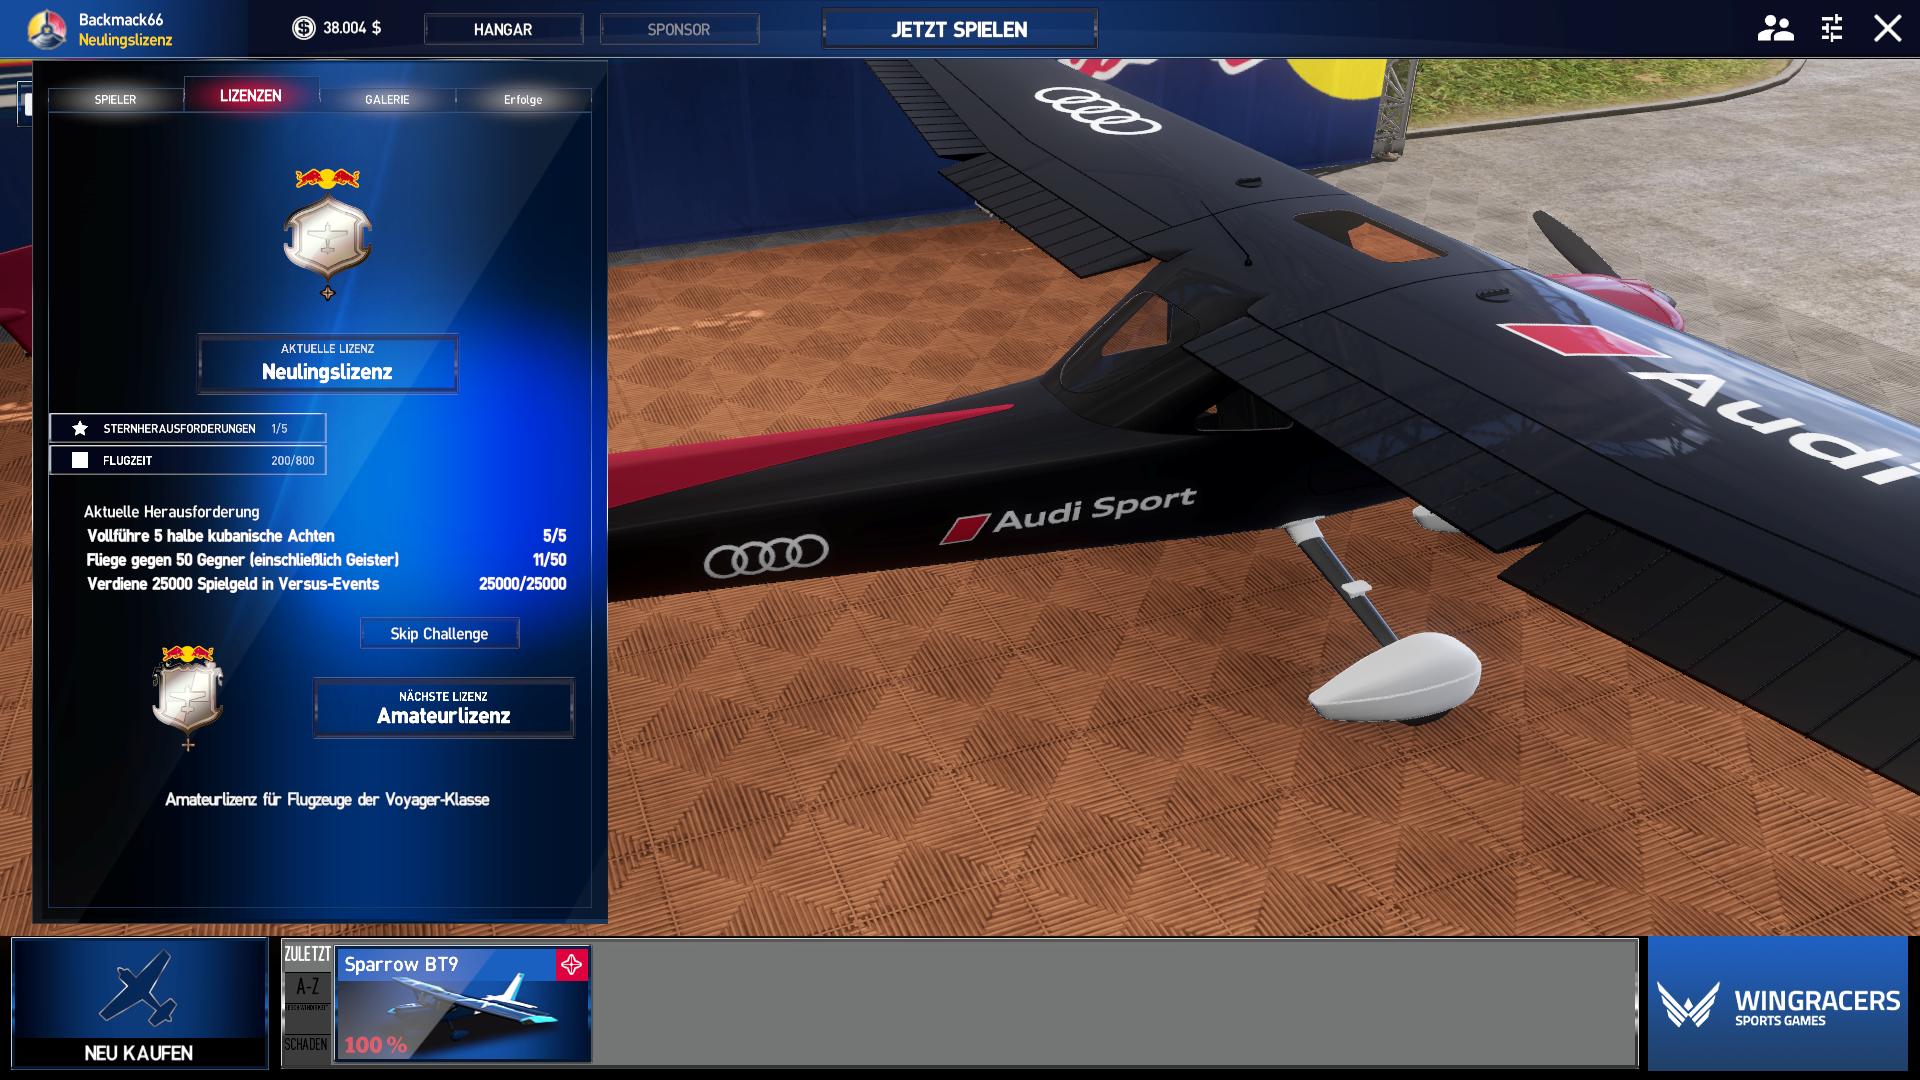Click the Wingracers Sports Games logo

point(1778,1004)
